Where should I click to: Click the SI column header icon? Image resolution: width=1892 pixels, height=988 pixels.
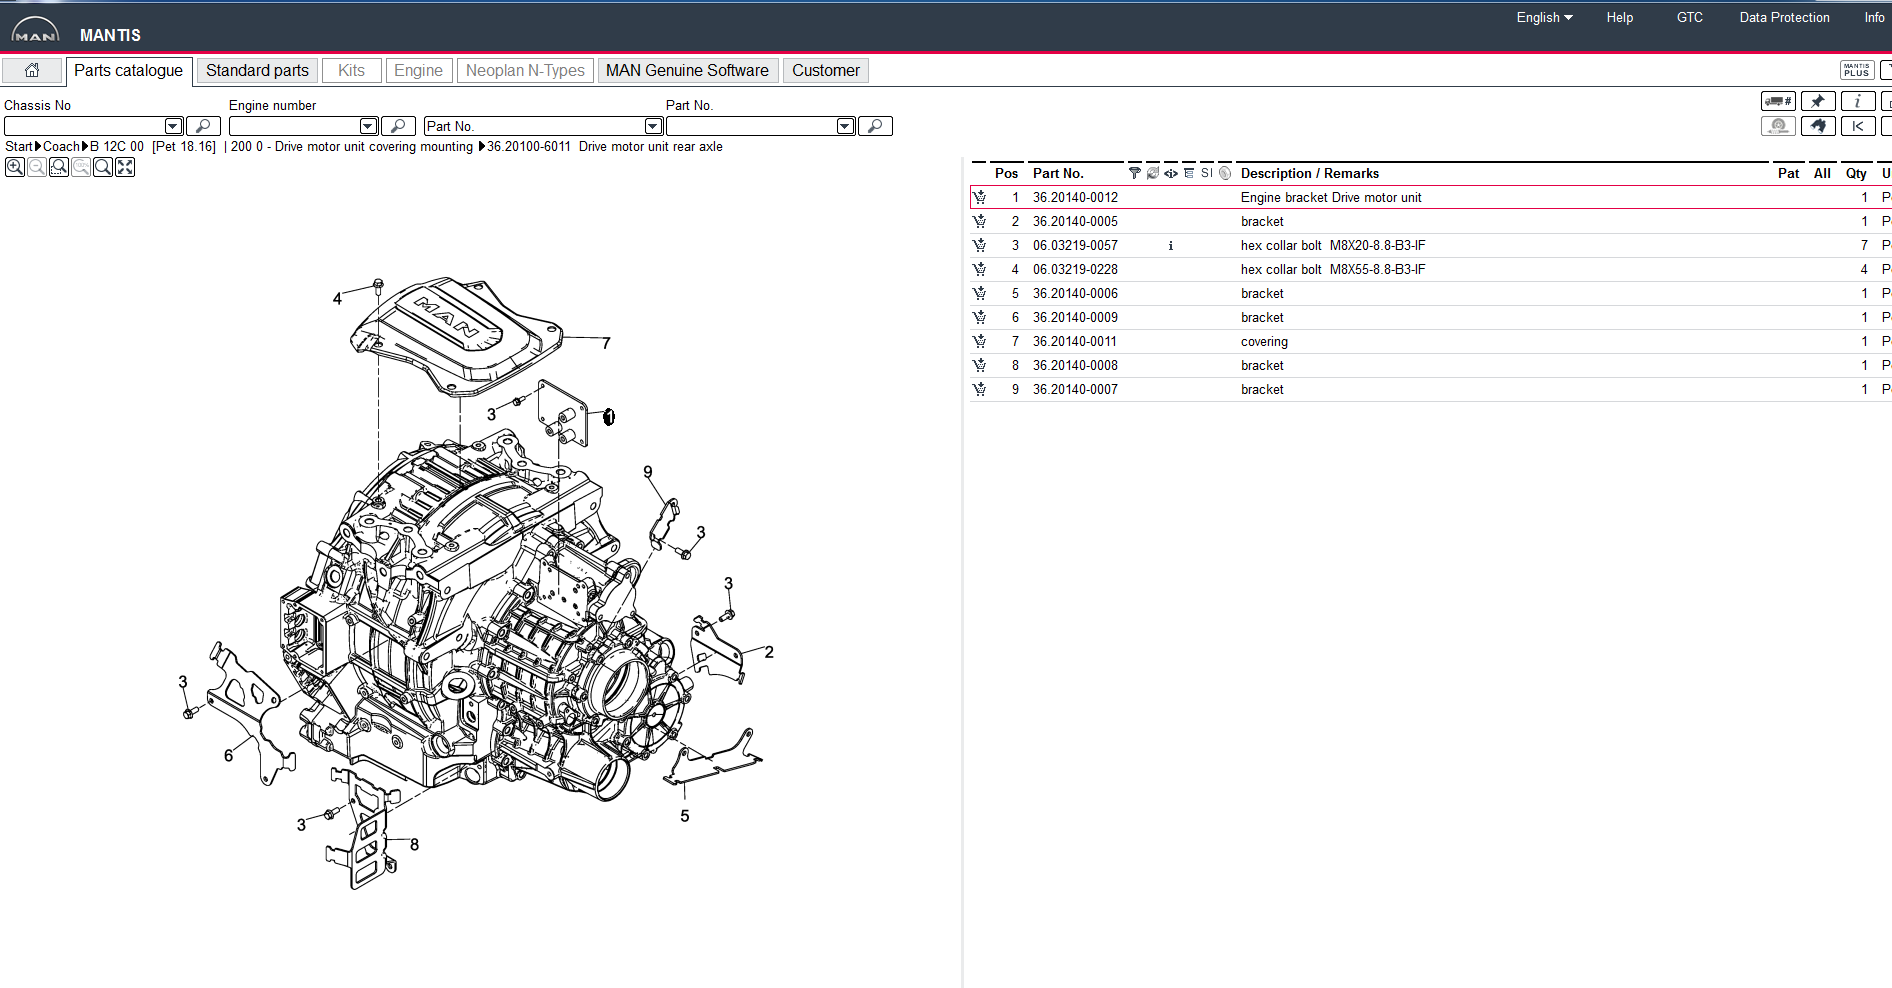coord(1204,173)
